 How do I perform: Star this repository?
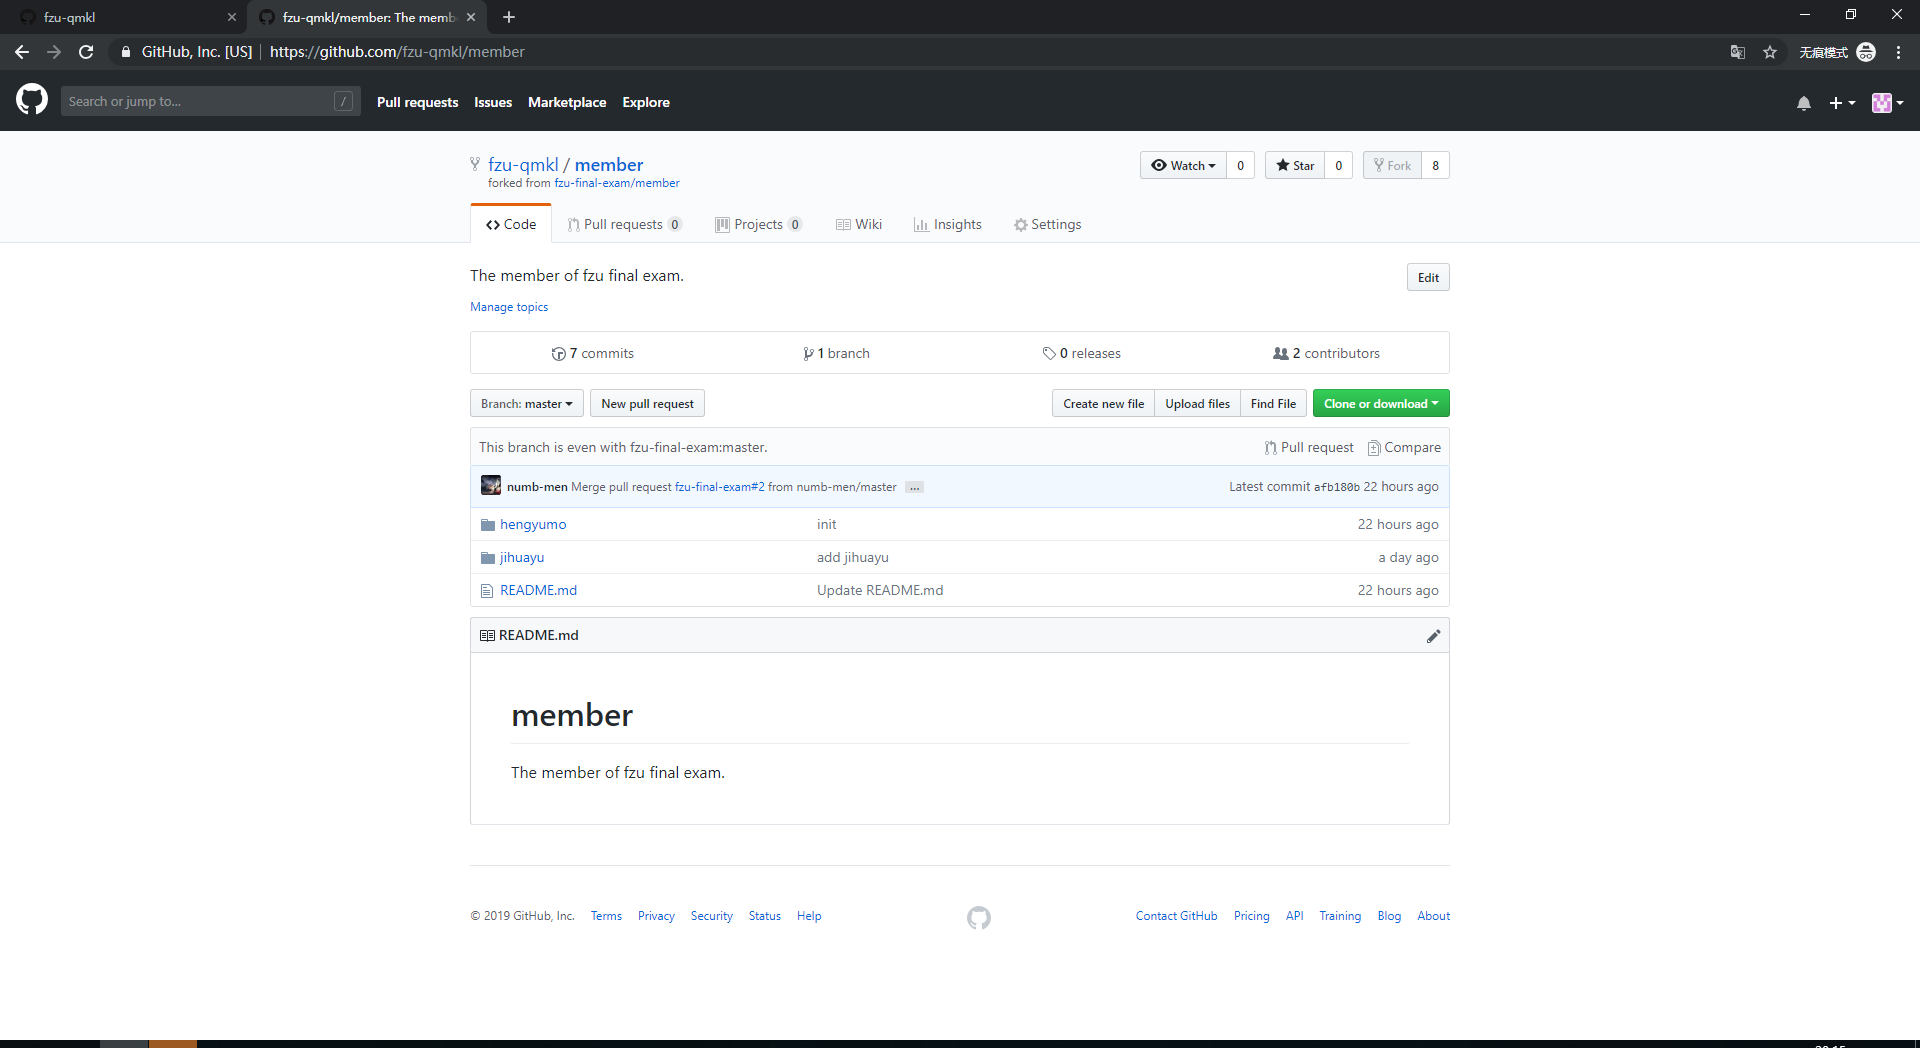pos(1295,165)
